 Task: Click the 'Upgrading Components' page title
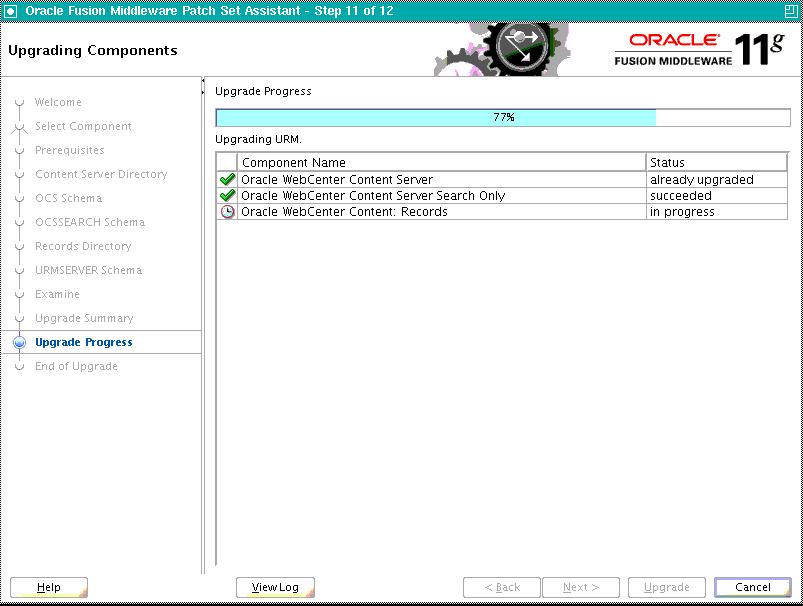tap(93, 50)
